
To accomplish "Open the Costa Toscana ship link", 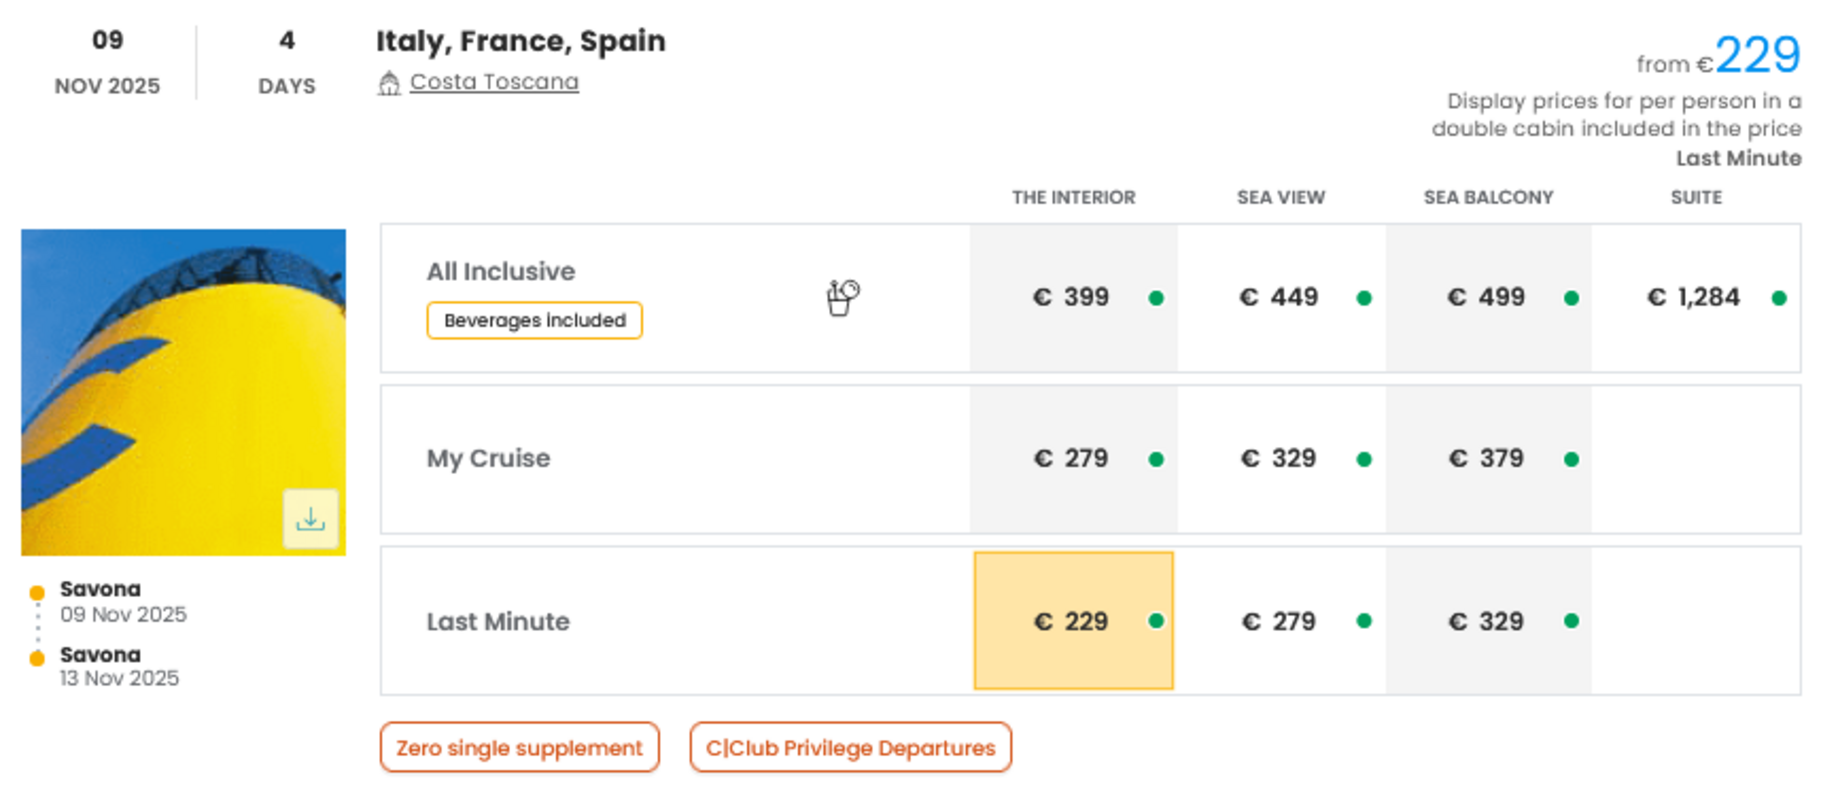I will [x=494, y=82].
